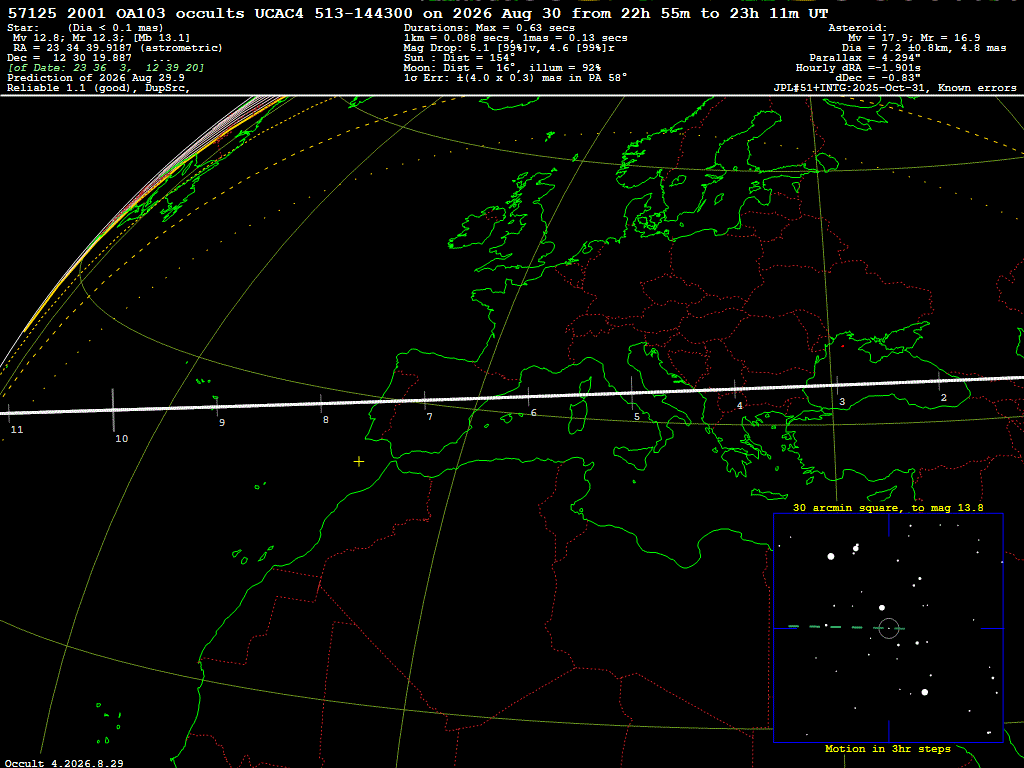Image resolution: width=1024 pixels, height=768 pixels.
Task: Click the 'Occult 4.2026.8.29' version label
Action: (64, 763)
